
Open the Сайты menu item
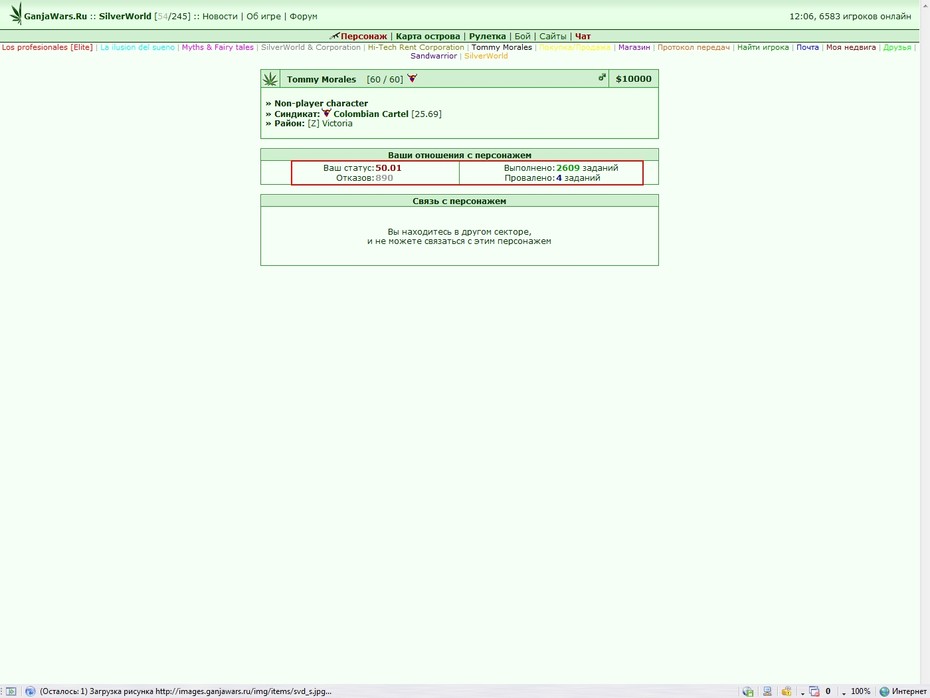[553, 36]
